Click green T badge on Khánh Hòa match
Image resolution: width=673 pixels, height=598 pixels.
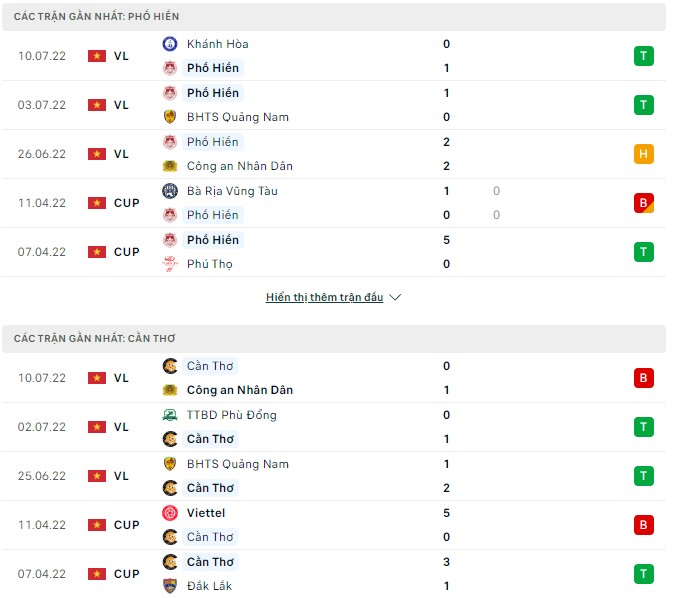click(x=643, y=56)
